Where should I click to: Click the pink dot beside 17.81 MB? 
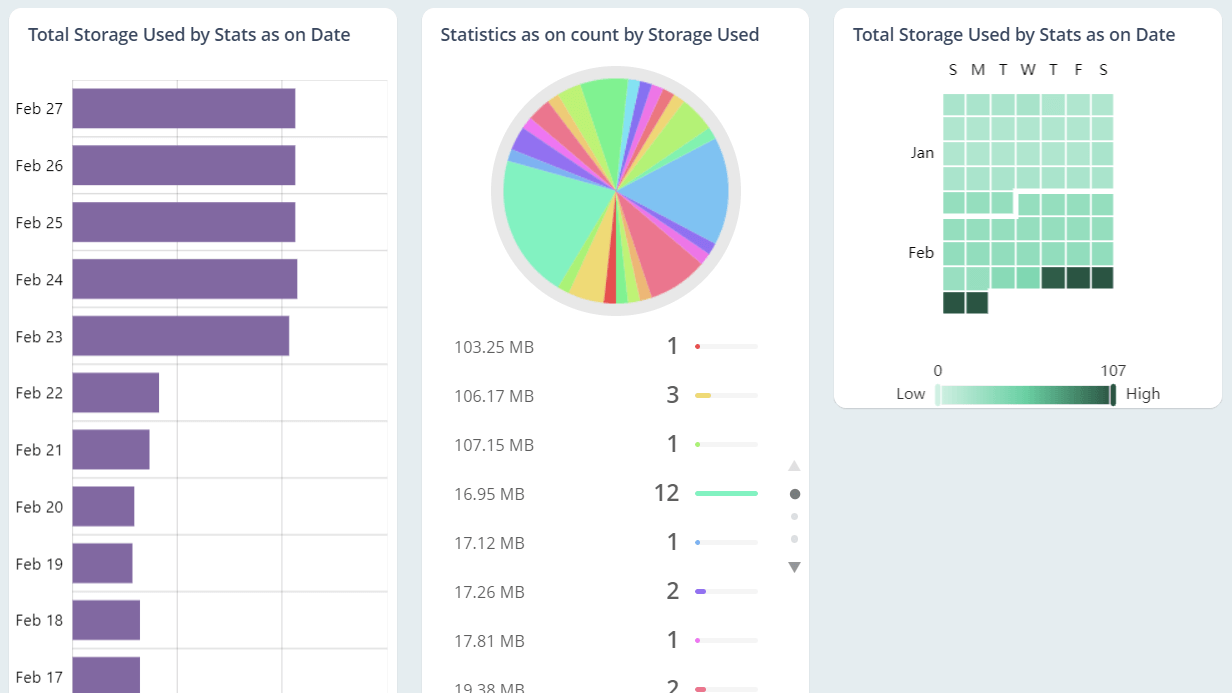click(x=697, y=640)
